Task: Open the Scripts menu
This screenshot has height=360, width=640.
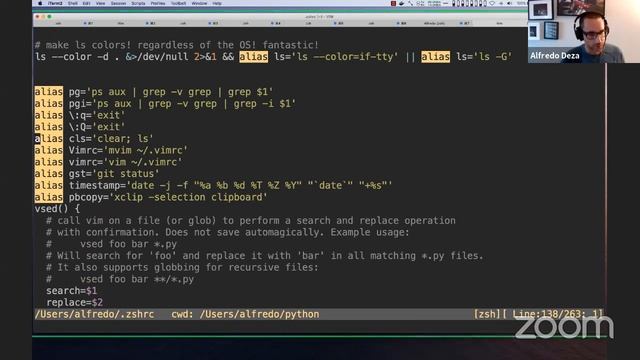Action: (138, 3)
